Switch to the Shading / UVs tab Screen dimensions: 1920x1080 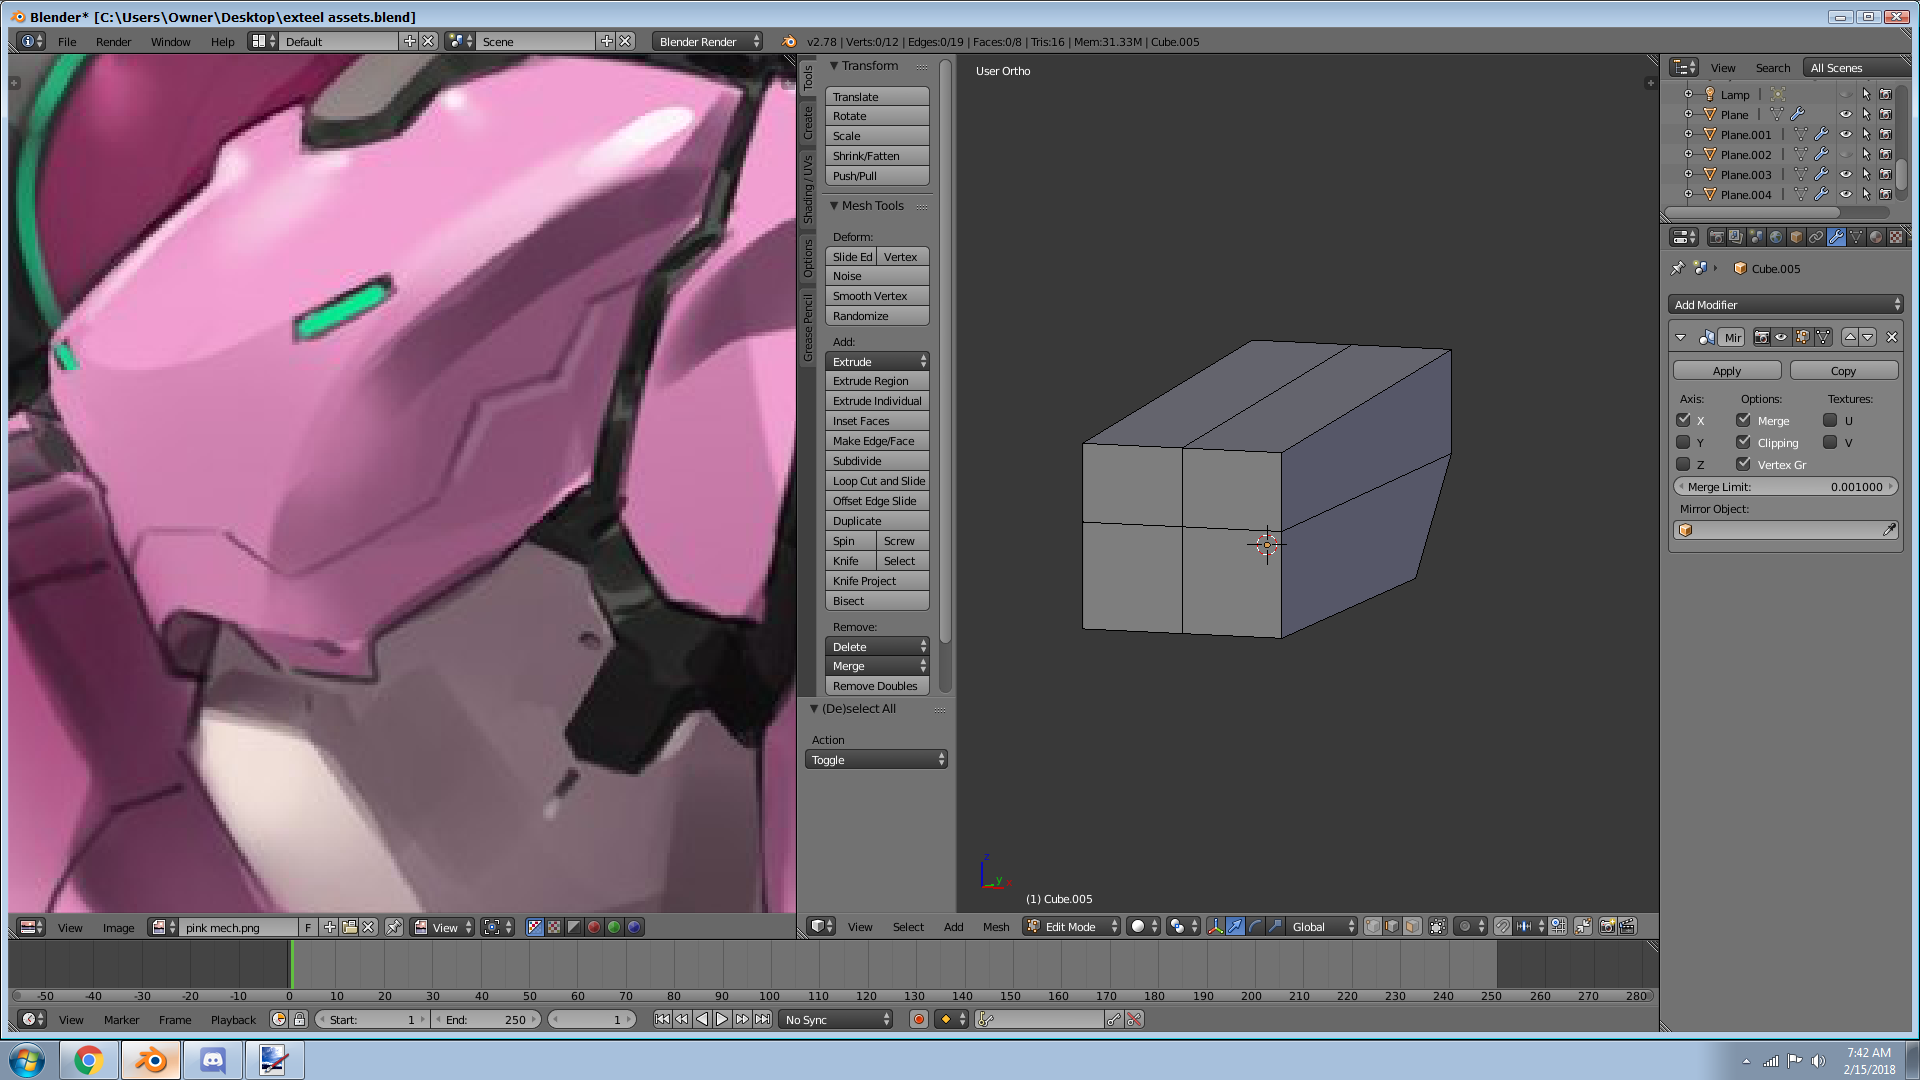(808, 189)
